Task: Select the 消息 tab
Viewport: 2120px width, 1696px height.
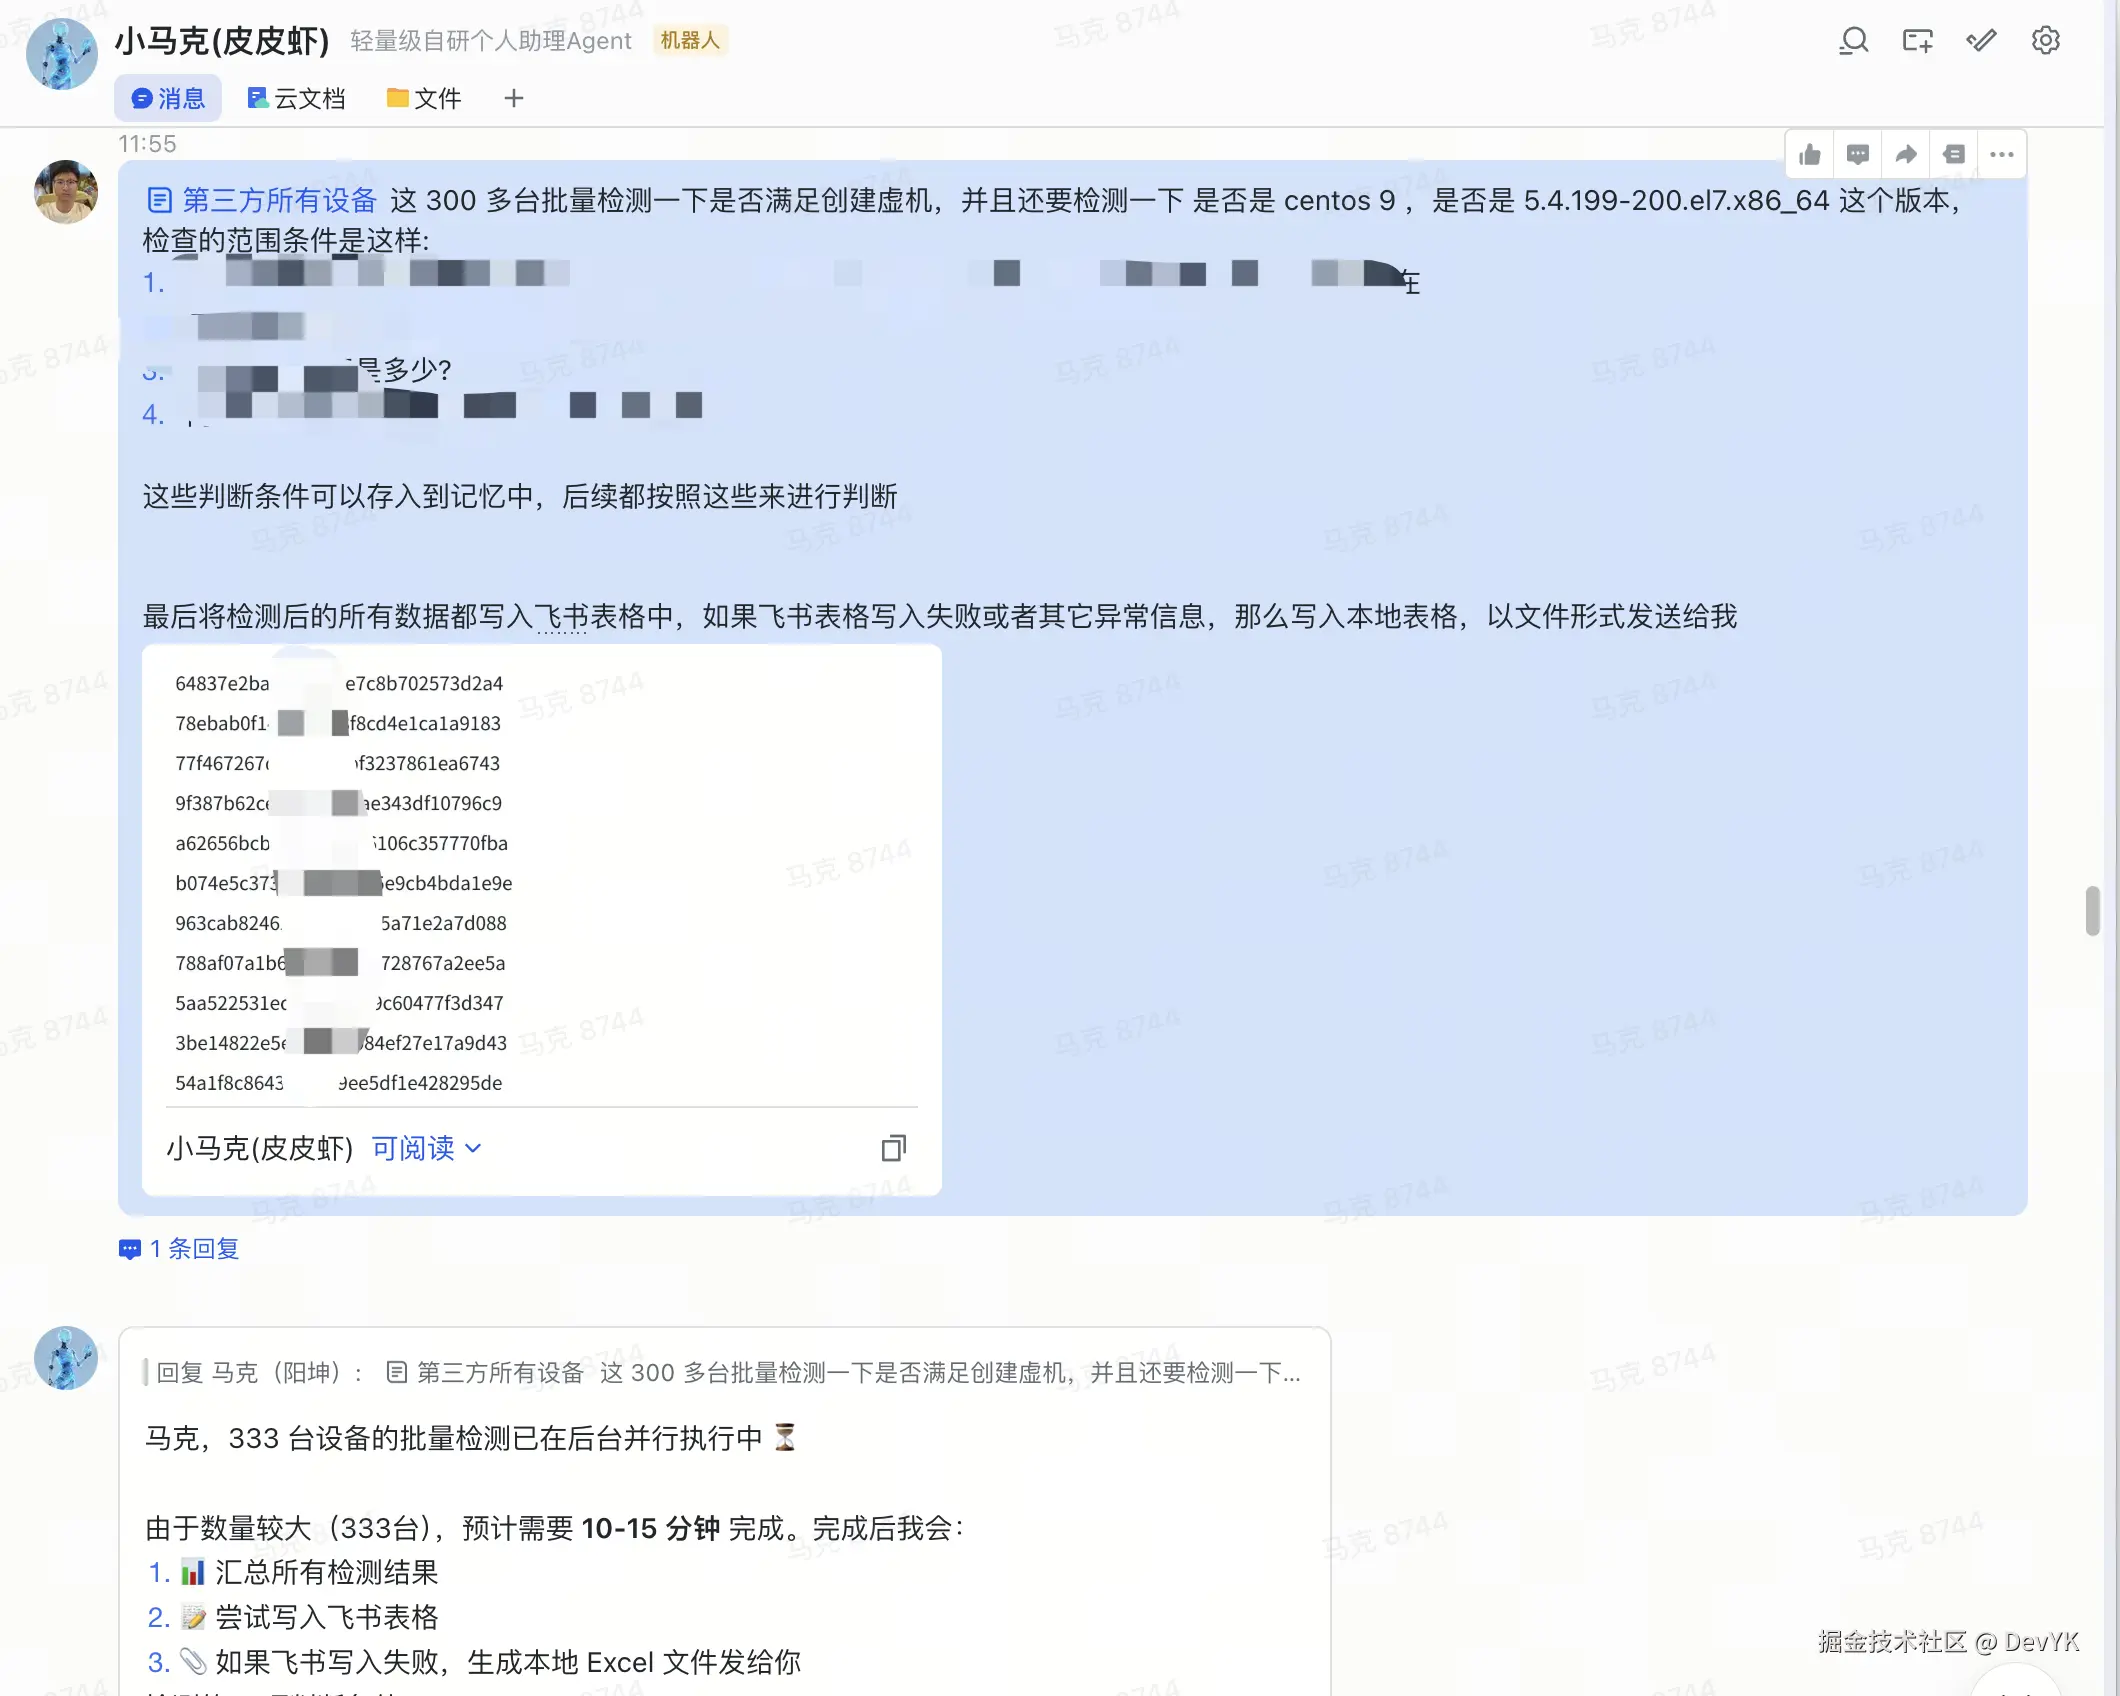Action: (x=167, y=97)
